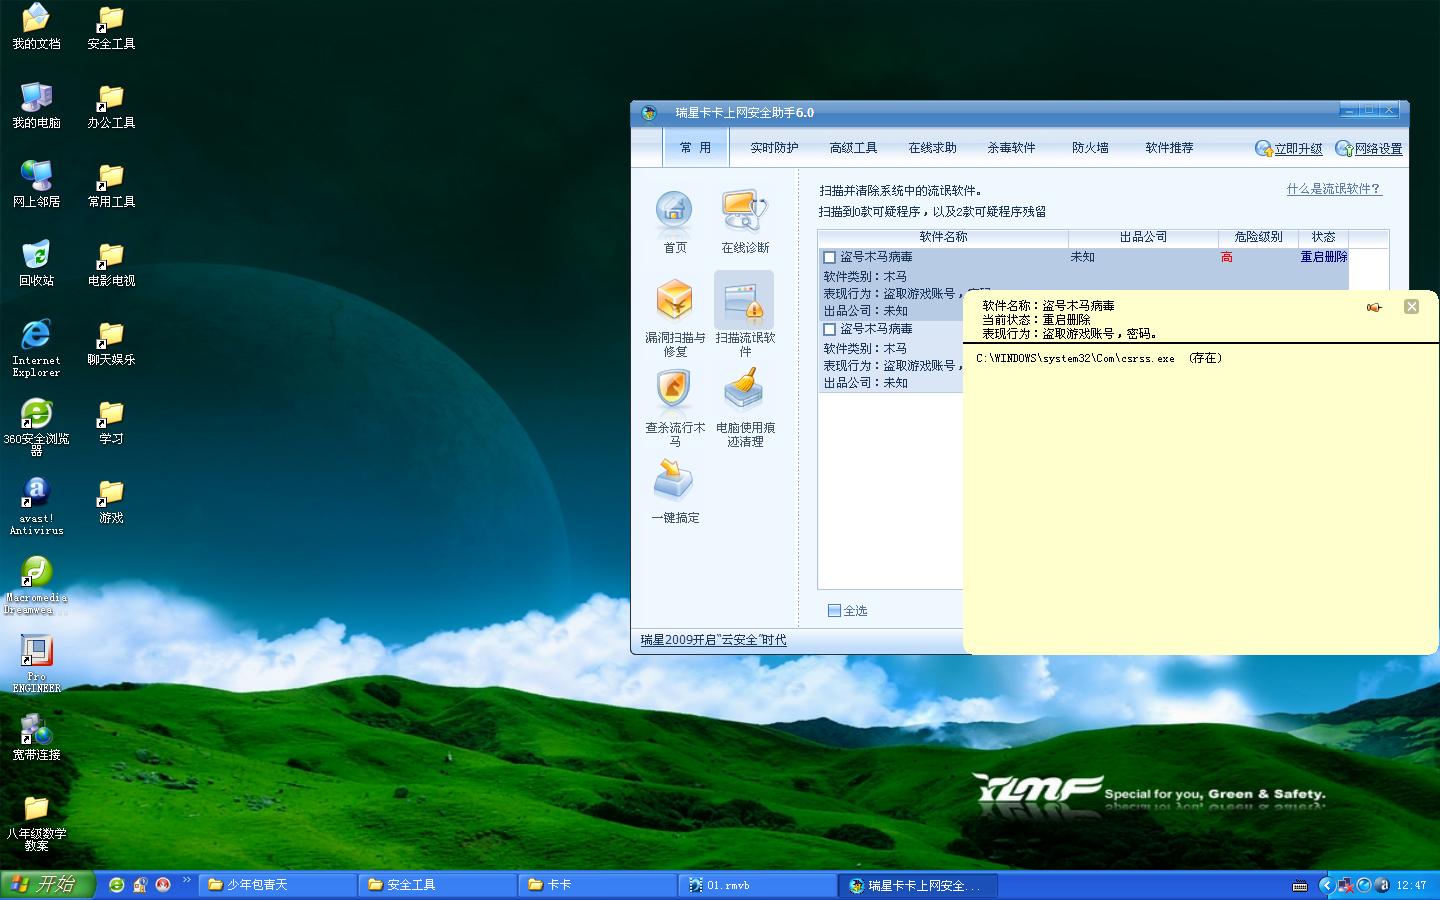Open the 什么是流氓软件？ help link
The image size is (1440, 900).
pos(1334,189)
